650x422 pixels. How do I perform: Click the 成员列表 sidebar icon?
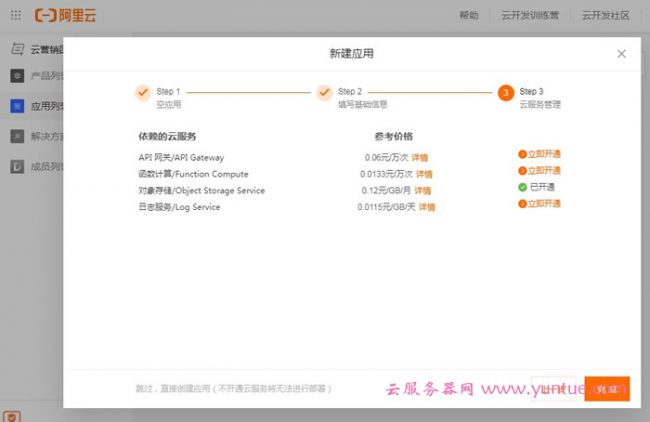pos(17,165)
